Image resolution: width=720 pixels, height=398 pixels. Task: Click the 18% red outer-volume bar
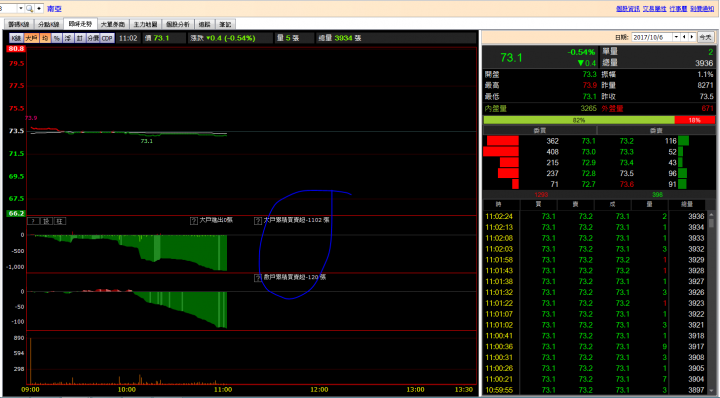pyautogui.click(x=694, y=120)
